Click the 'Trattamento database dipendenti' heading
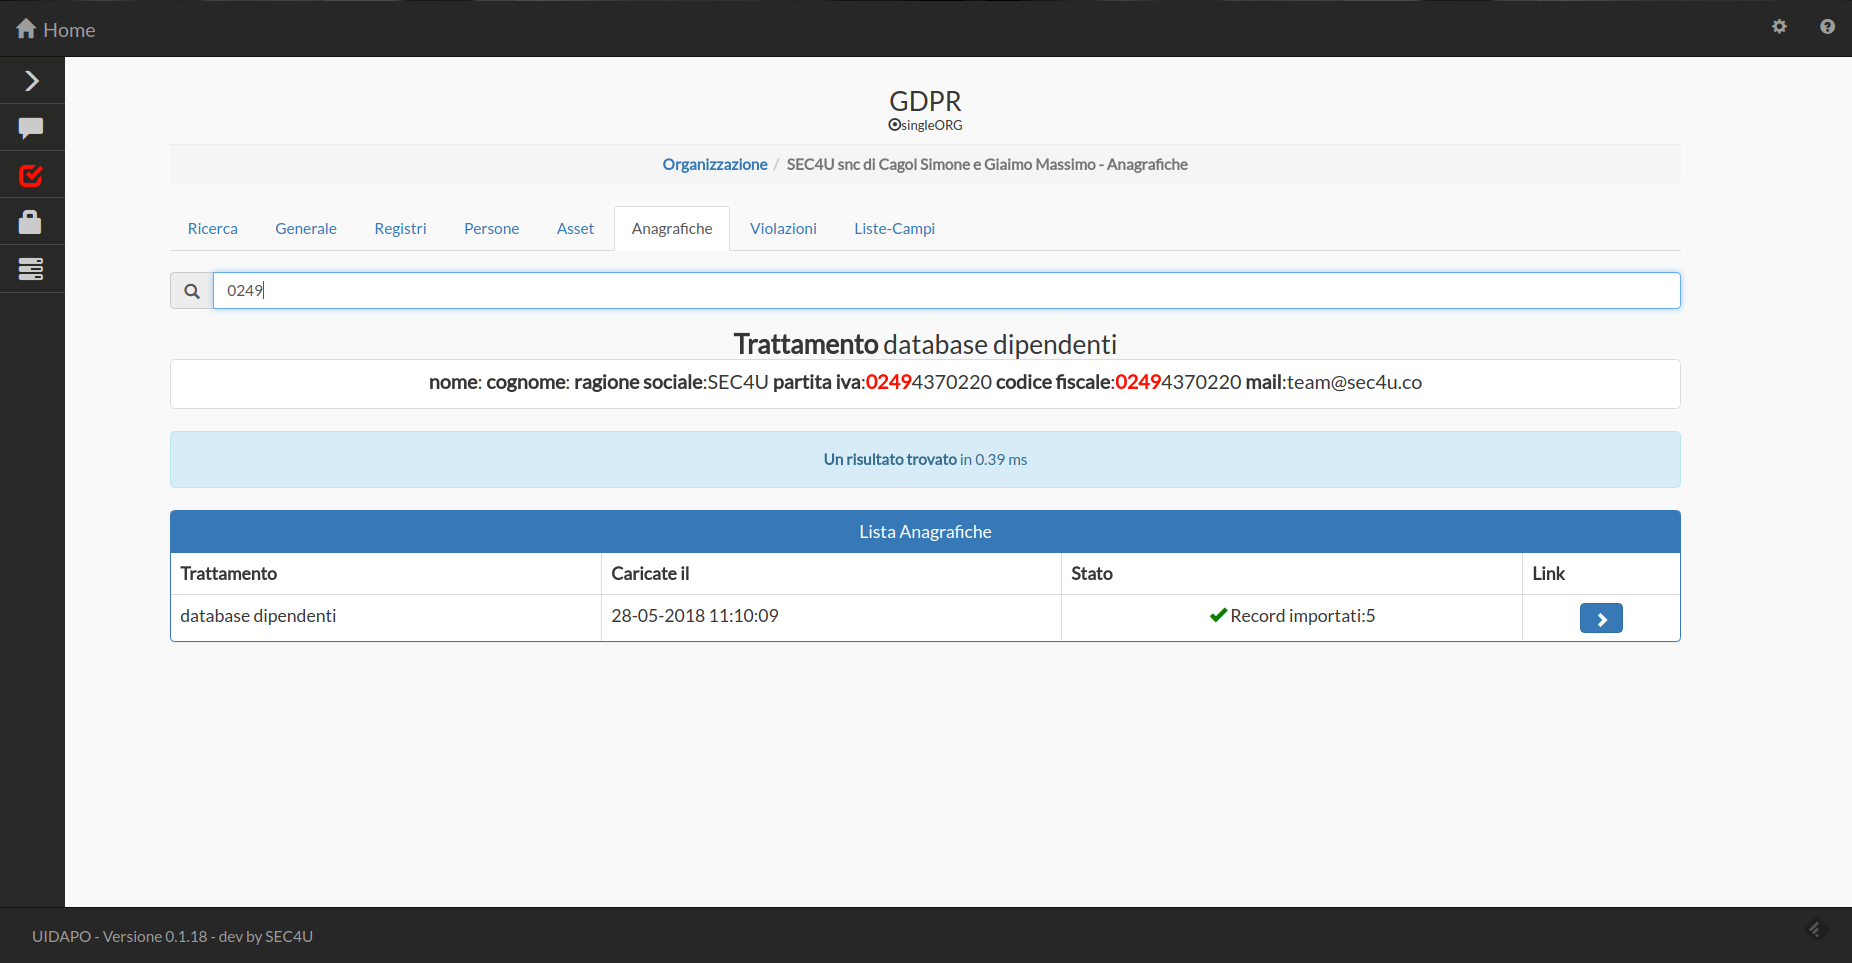 click(925, 344)
